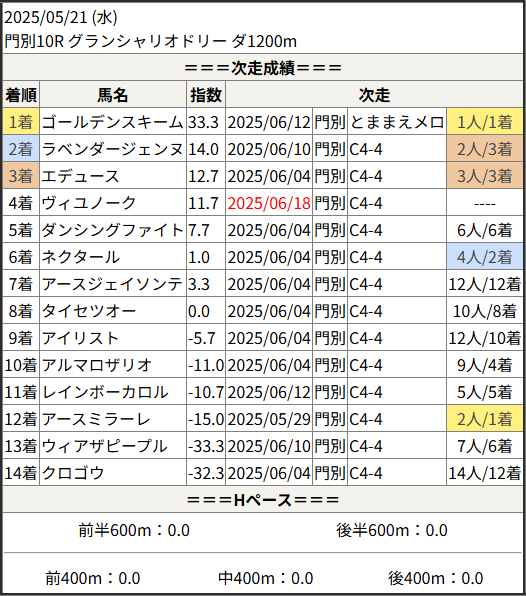Click horse name クロゴウ
Viewport: 526px width, 596px height.
click(73, 473)
